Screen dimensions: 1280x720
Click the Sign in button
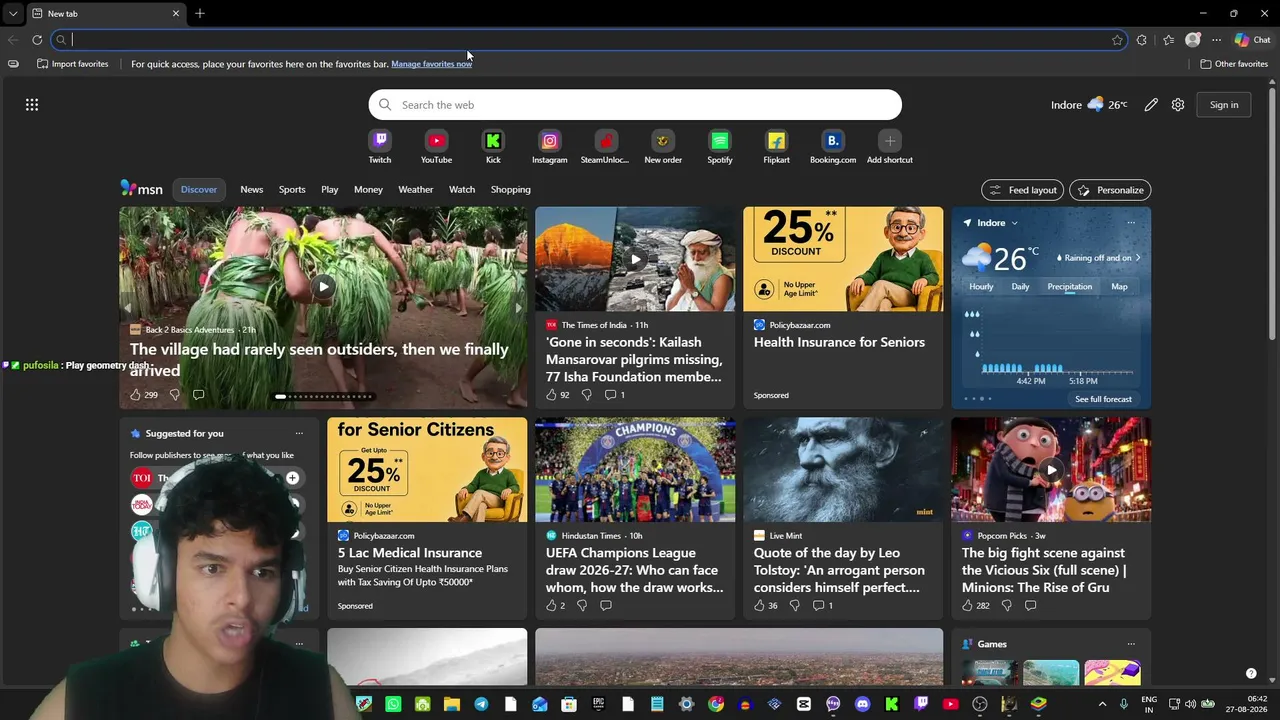pos(1224,105)
